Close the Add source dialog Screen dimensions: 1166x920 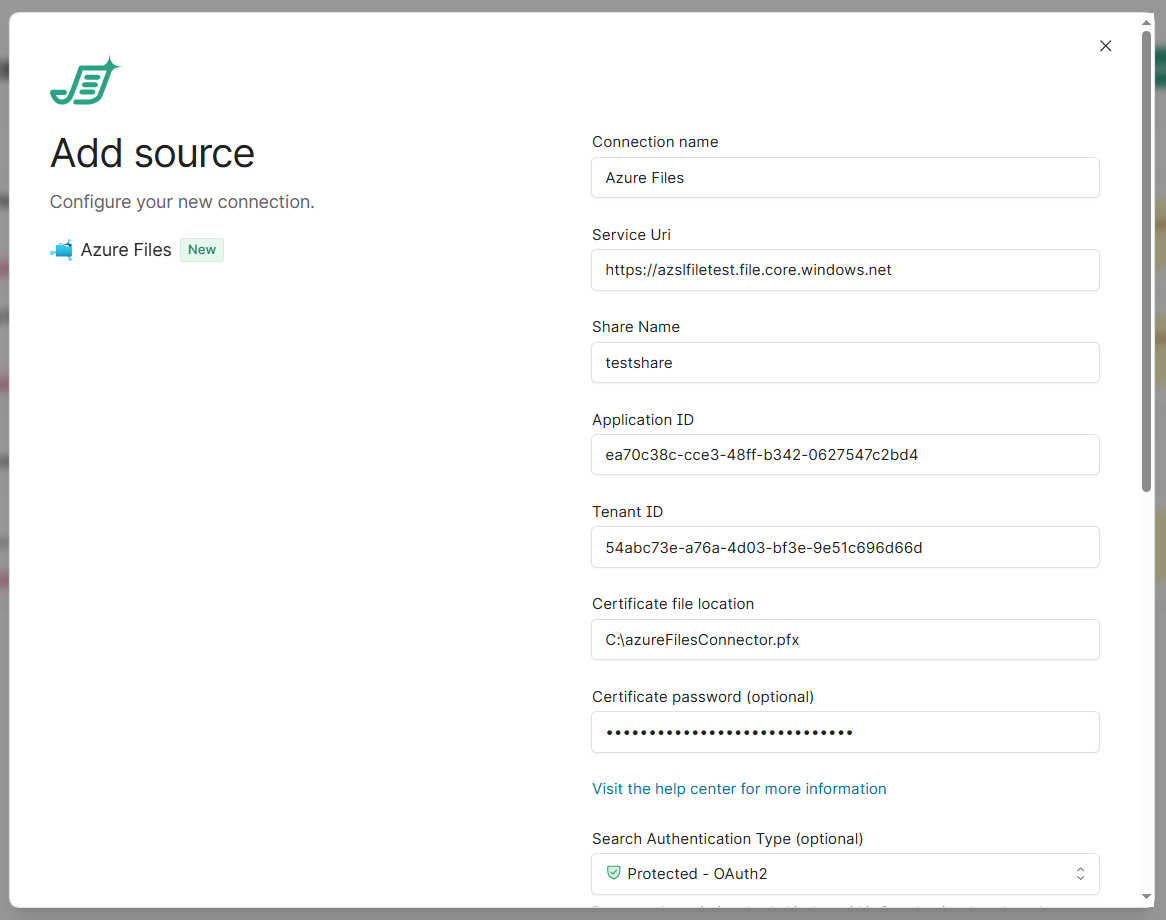pyautogui.click(x=1105, y=46)
